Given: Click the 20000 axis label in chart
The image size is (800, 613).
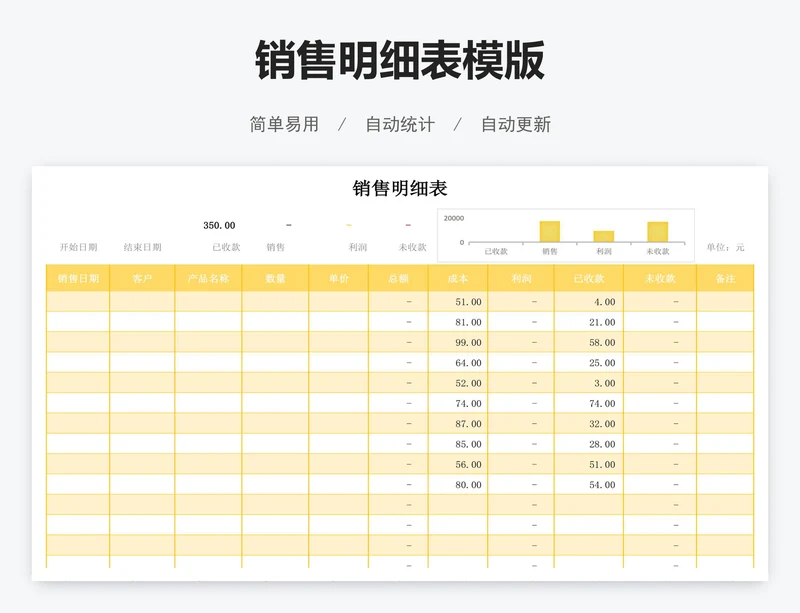Looking at the screenshot, I should 454,218.
